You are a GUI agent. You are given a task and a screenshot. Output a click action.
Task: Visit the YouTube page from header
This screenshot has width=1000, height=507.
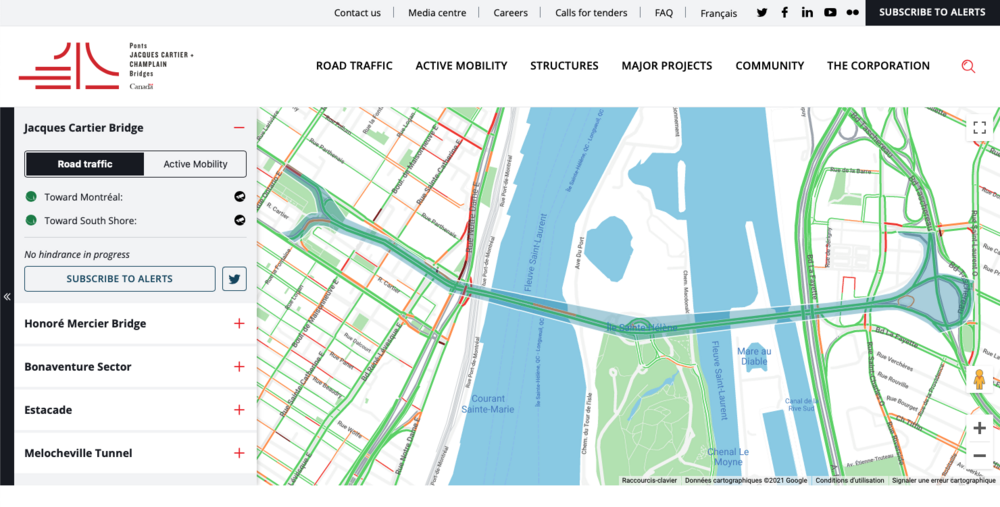point(830,13)
